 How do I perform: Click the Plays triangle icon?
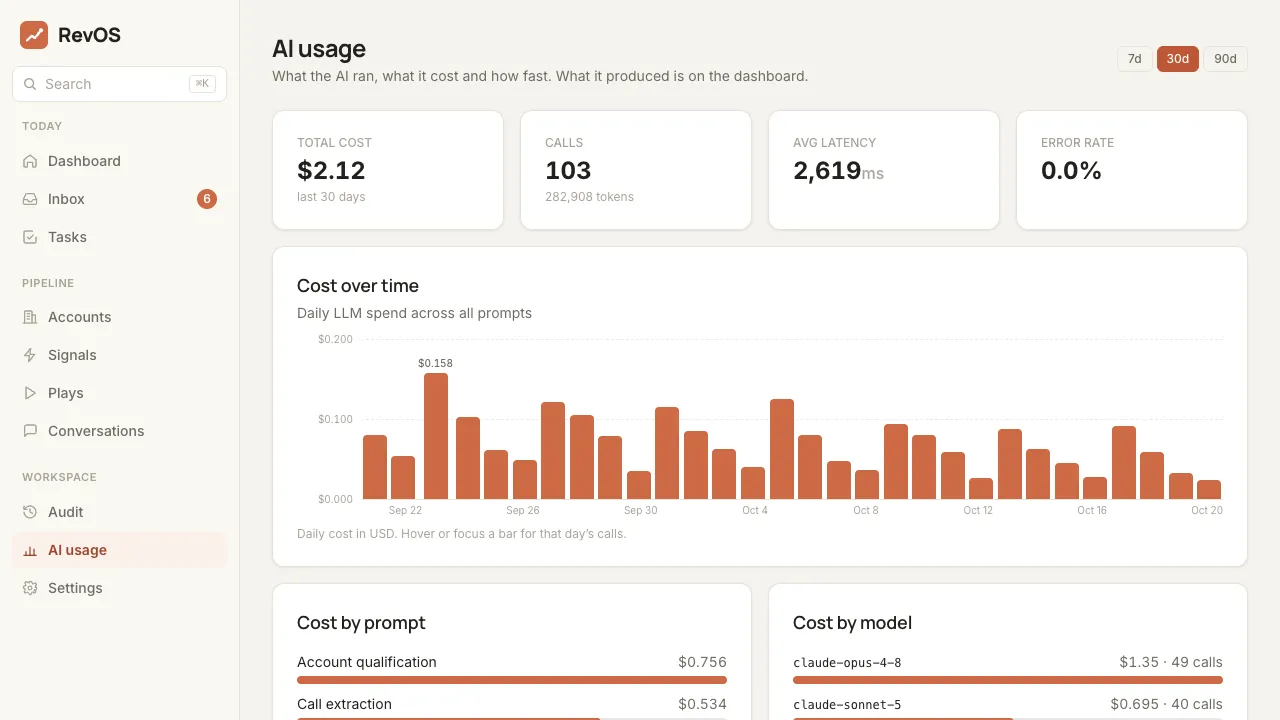click(30, 393)
